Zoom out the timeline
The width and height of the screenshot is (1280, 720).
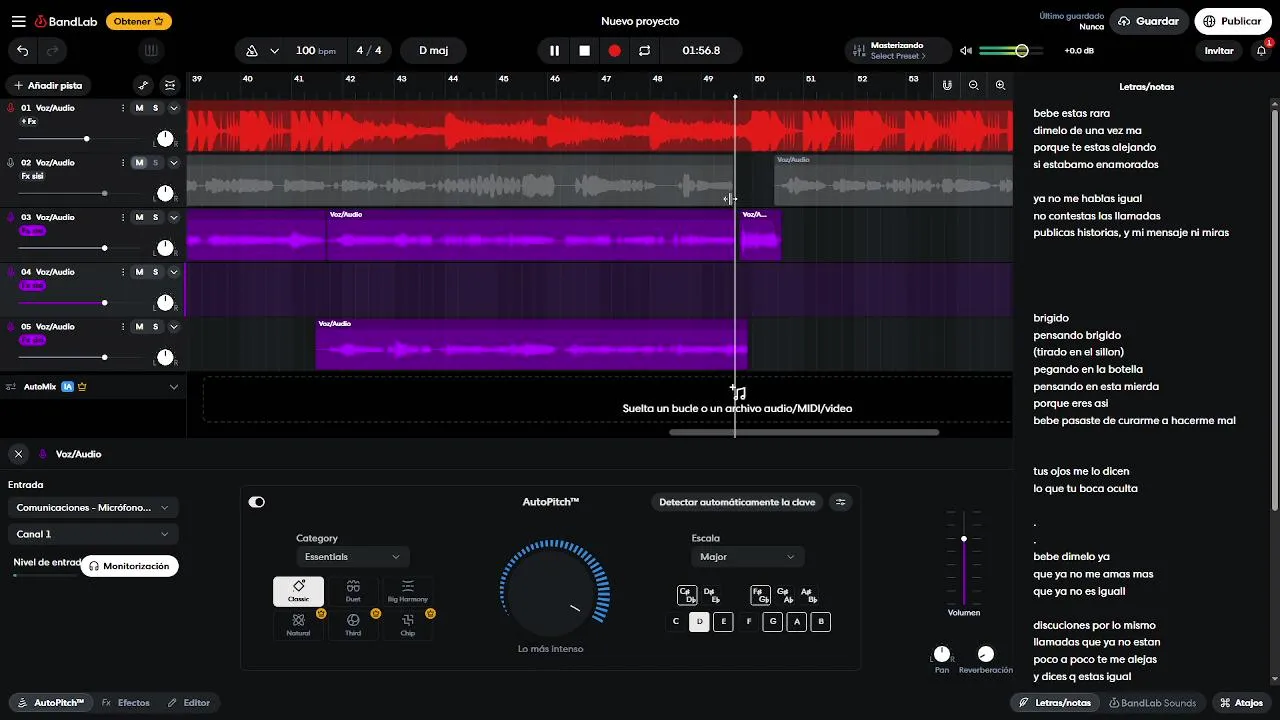974,86
